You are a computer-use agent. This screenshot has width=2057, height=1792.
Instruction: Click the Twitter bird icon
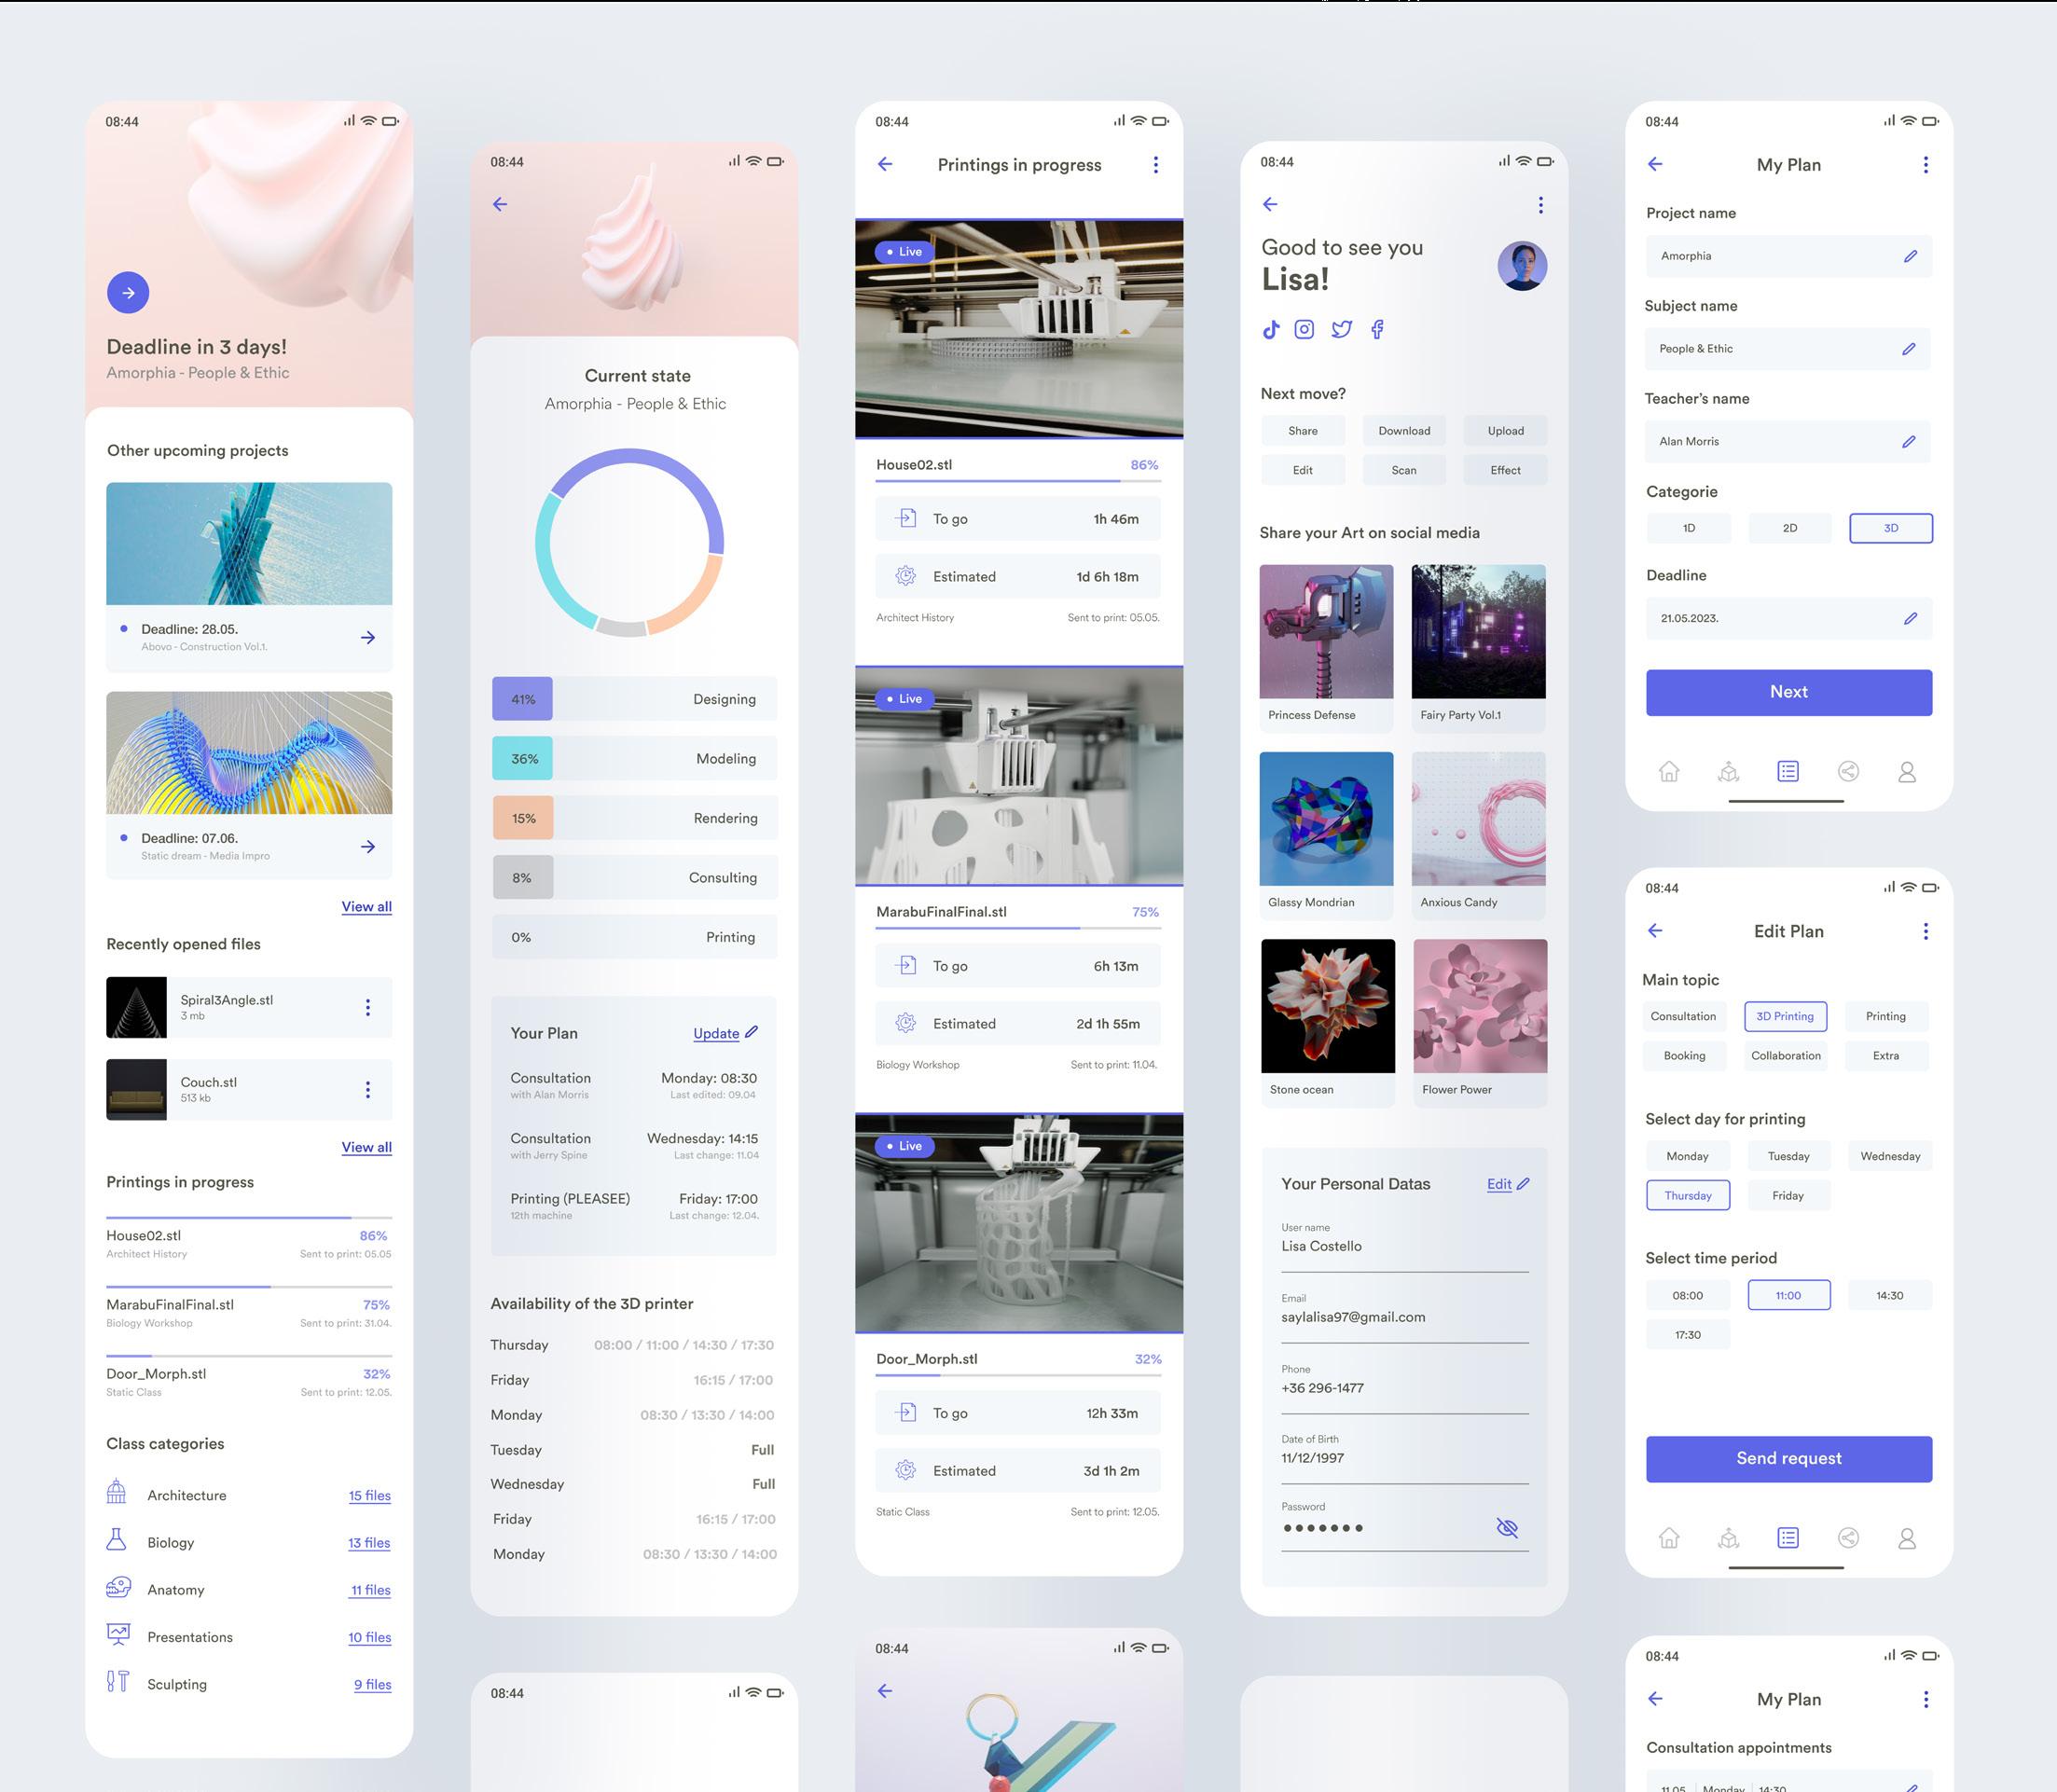[1341, 330]
